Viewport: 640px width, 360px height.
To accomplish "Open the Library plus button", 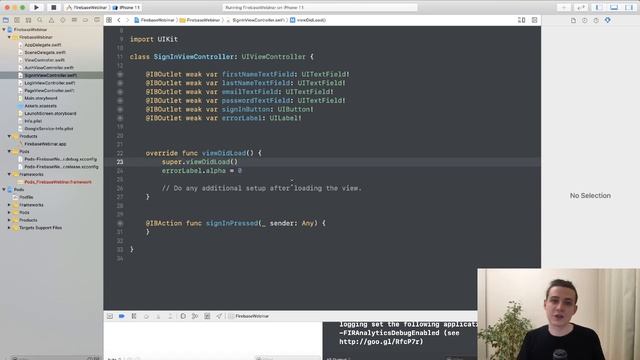I will (564, 7).
